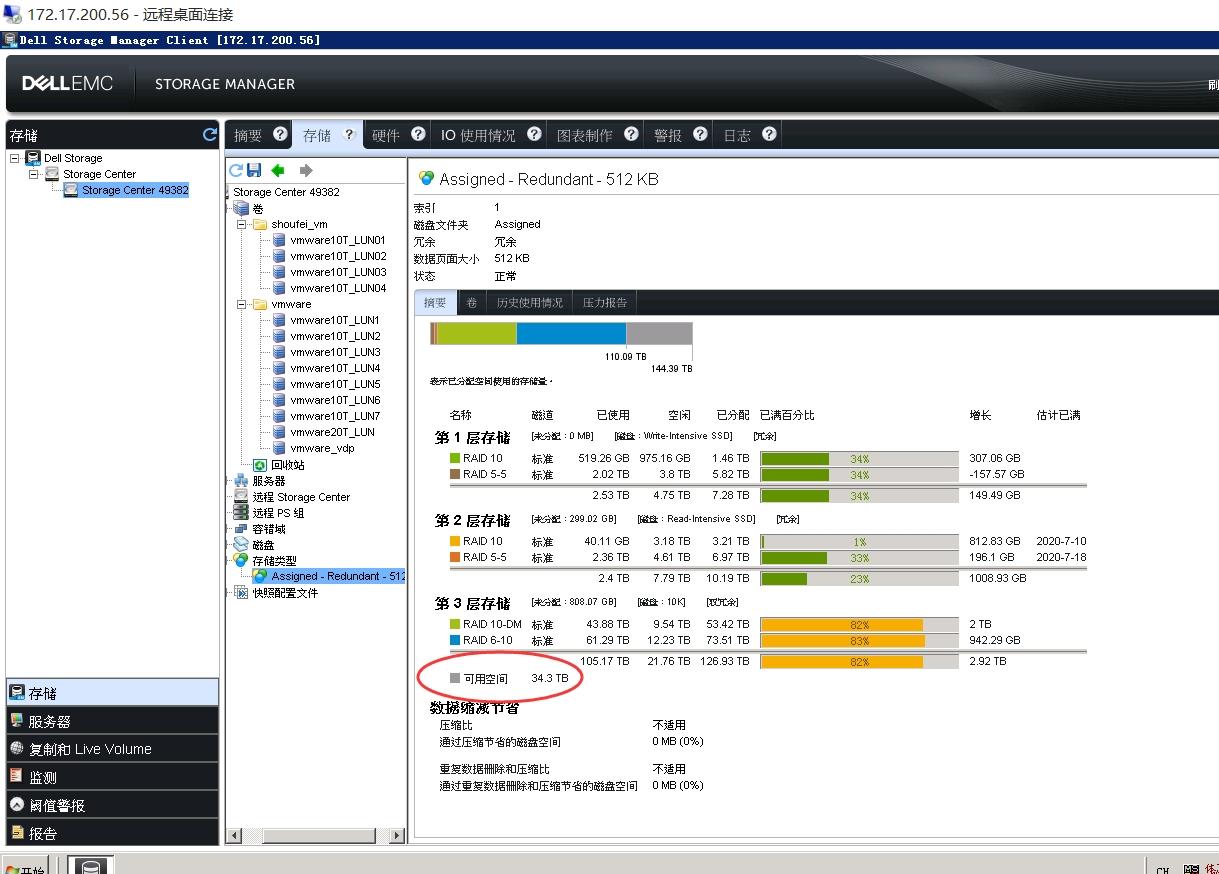
Task: Collapse the Storage Center folder in the left tree
Action: point(34,174)
